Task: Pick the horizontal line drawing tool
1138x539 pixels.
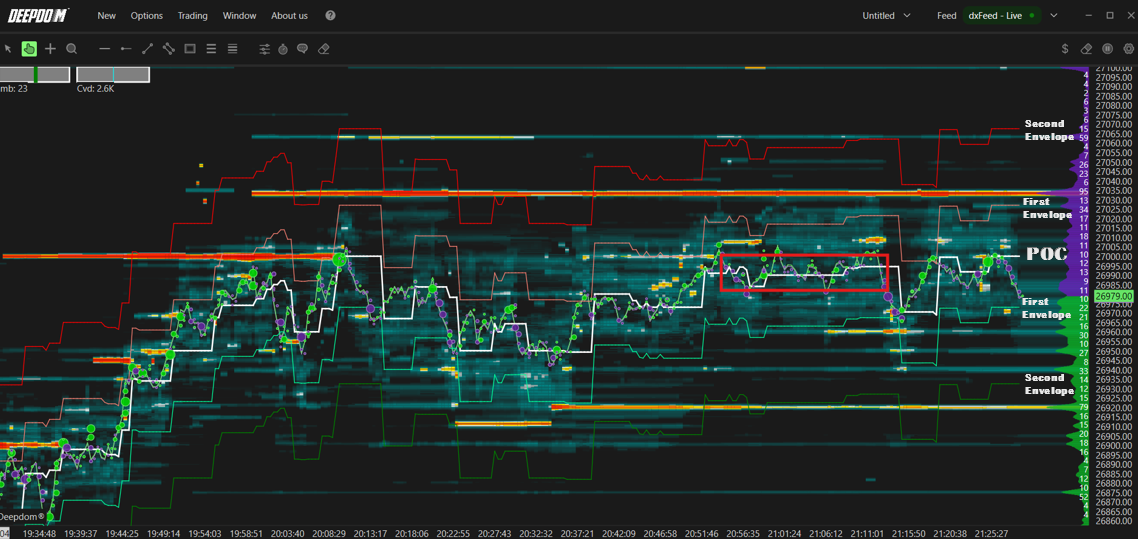Action: 105,49
